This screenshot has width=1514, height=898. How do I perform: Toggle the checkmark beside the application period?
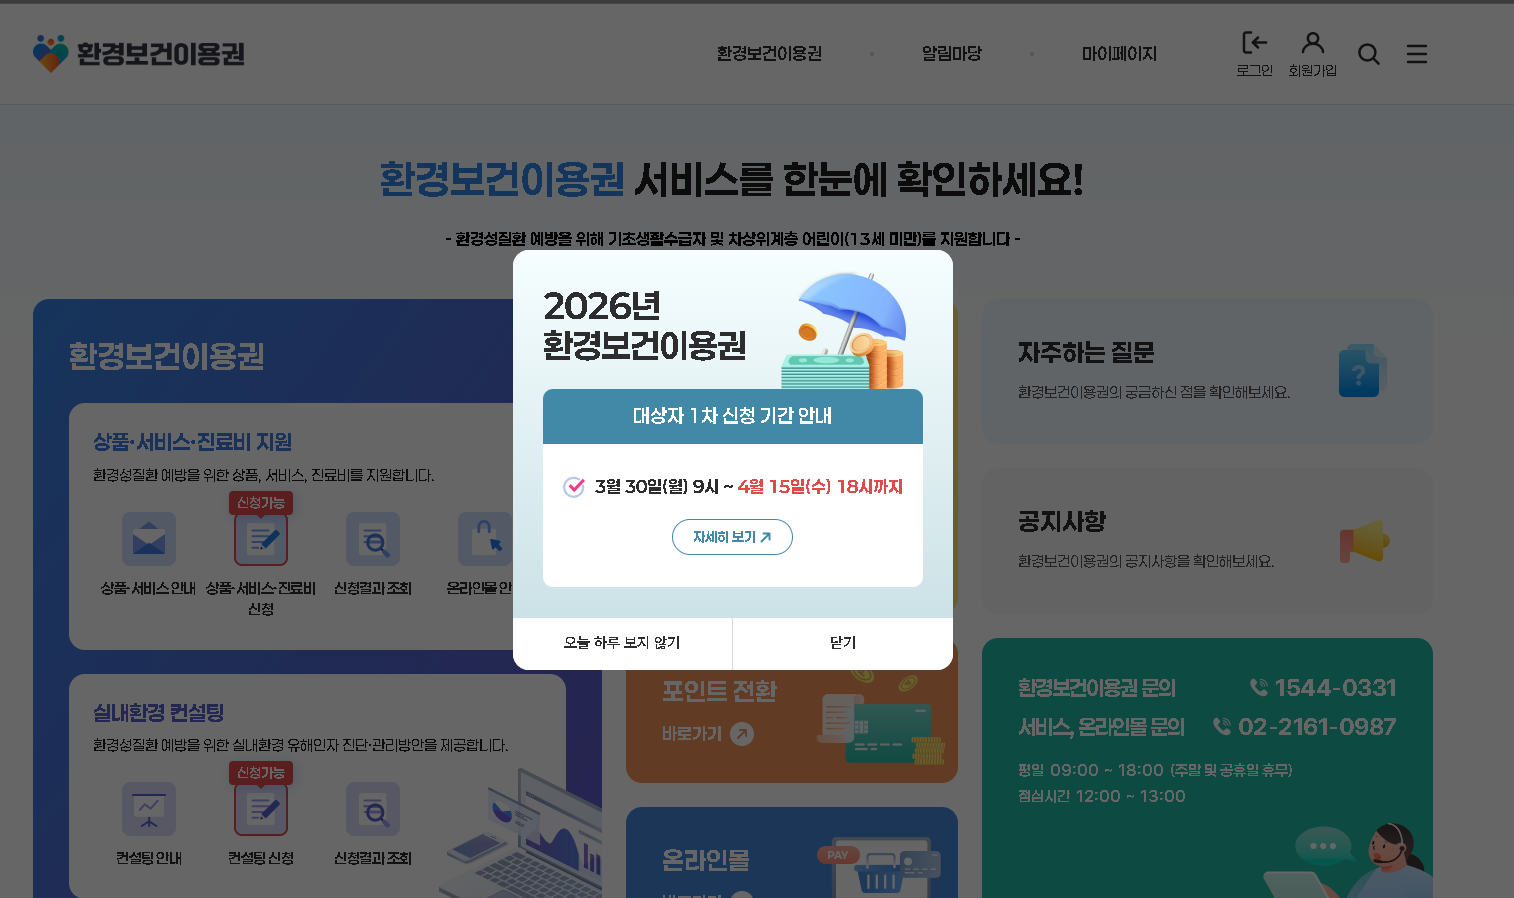[x=573, y=487]
